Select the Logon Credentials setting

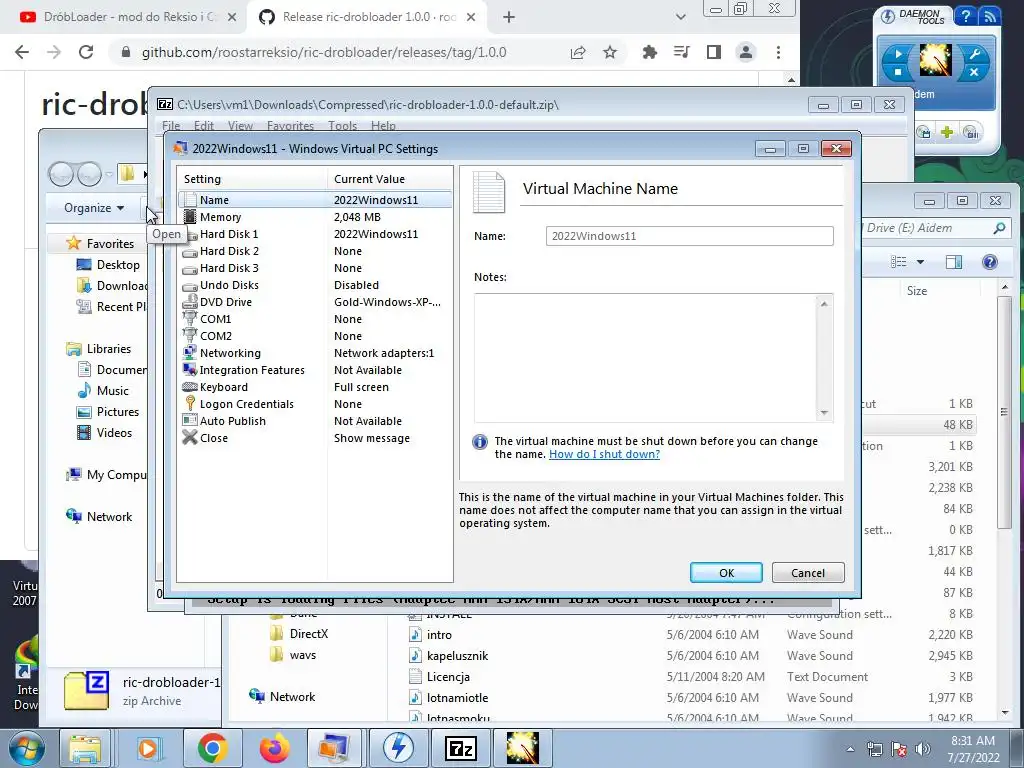click(x=315, y=404)
